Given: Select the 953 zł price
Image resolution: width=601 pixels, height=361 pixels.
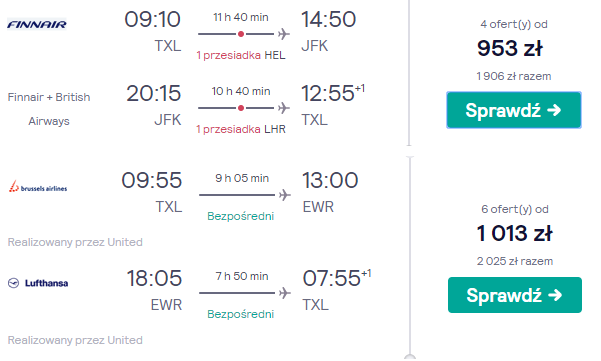Looking at the screenshot, I should pos(510,49).
